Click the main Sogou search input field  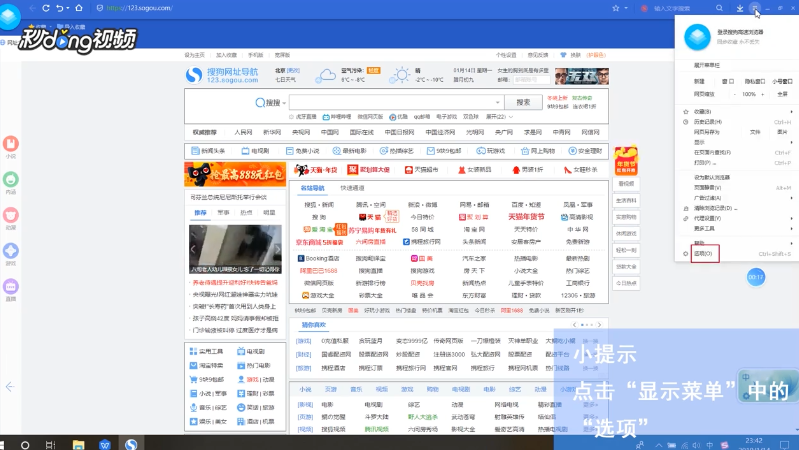point(396,102)
